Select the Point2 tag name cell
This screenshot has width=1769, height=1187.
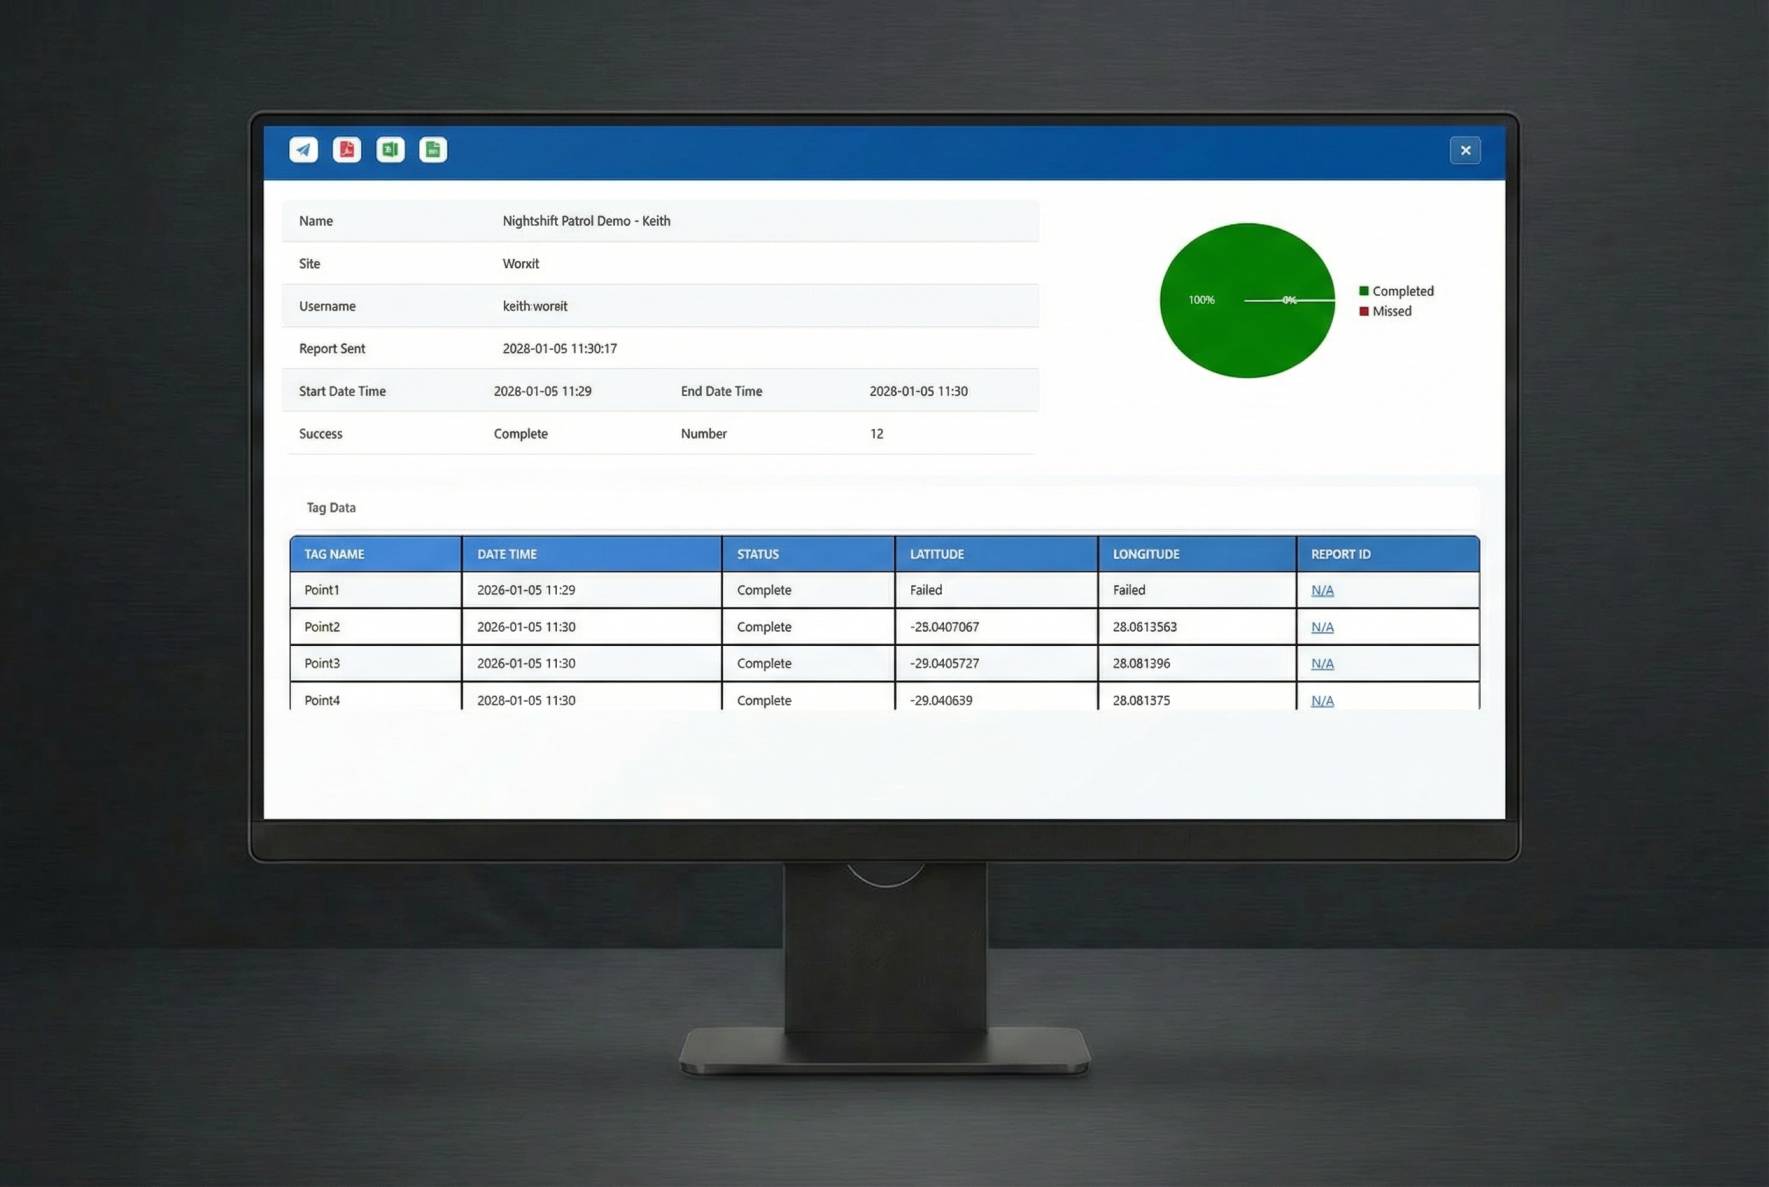(322, 627)
